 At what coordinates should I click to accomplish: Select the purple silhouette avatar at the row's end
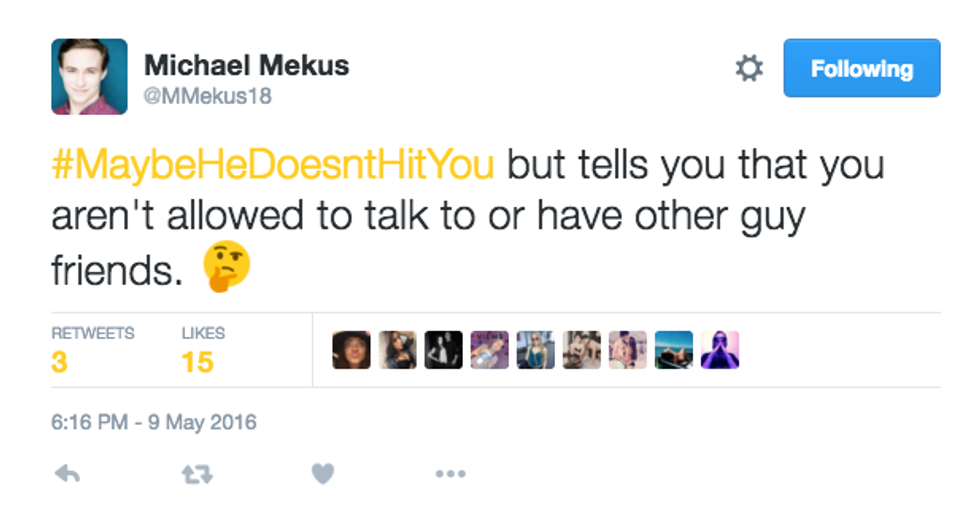(x=720, y=350)
